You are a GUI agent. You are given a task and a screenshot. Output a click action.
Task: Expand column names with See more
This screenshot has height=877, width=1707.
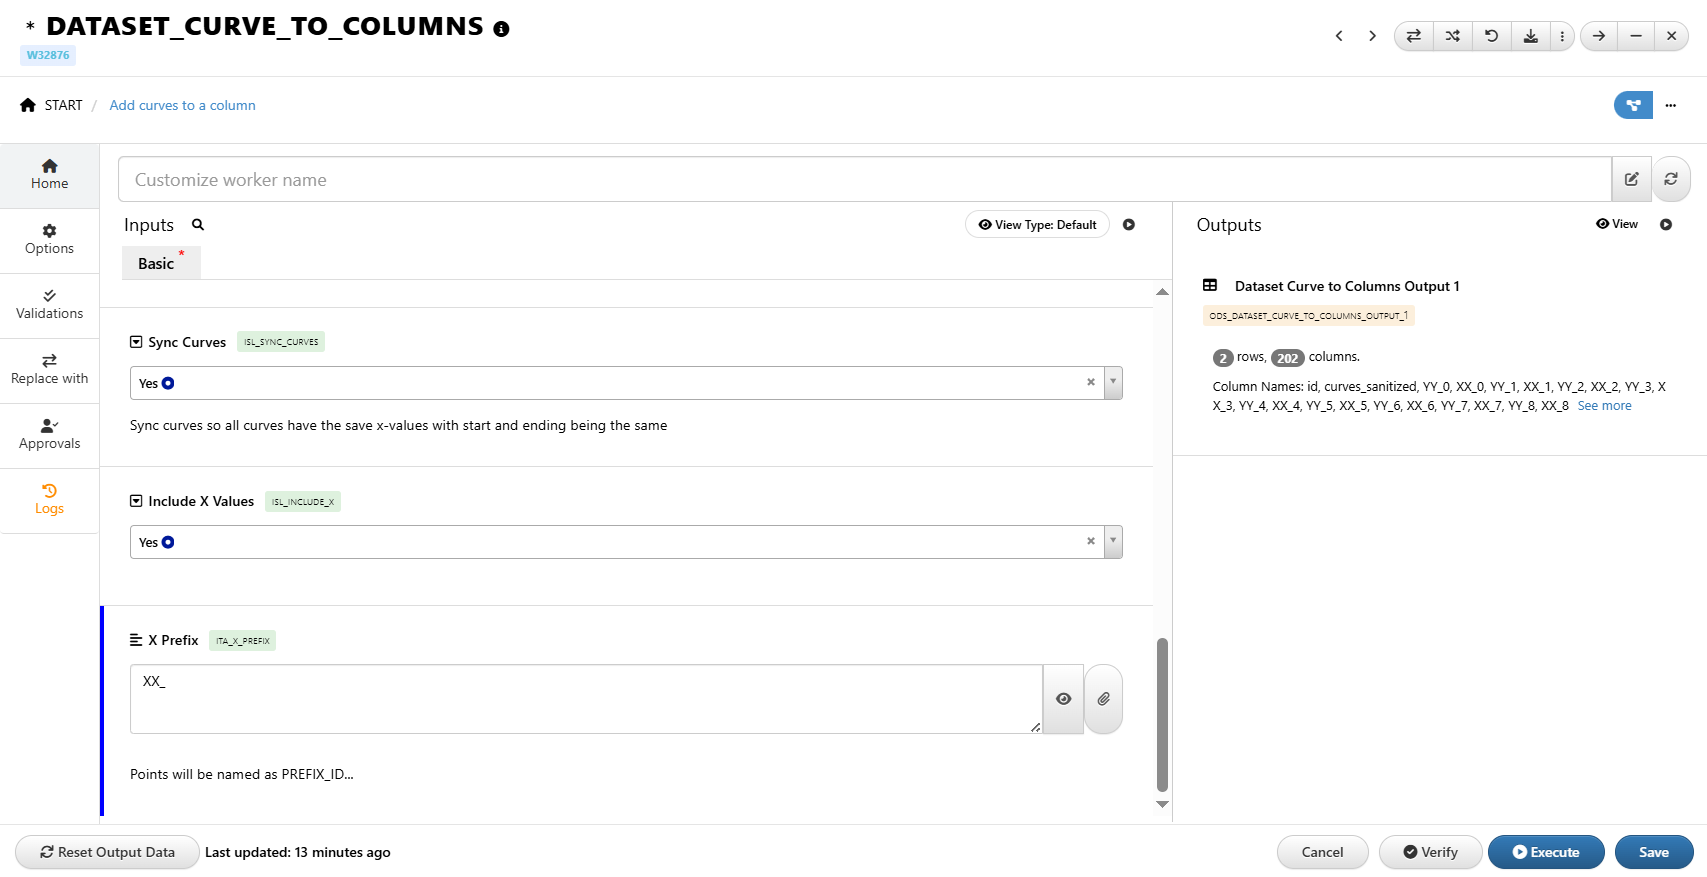tap(1604, 406)
